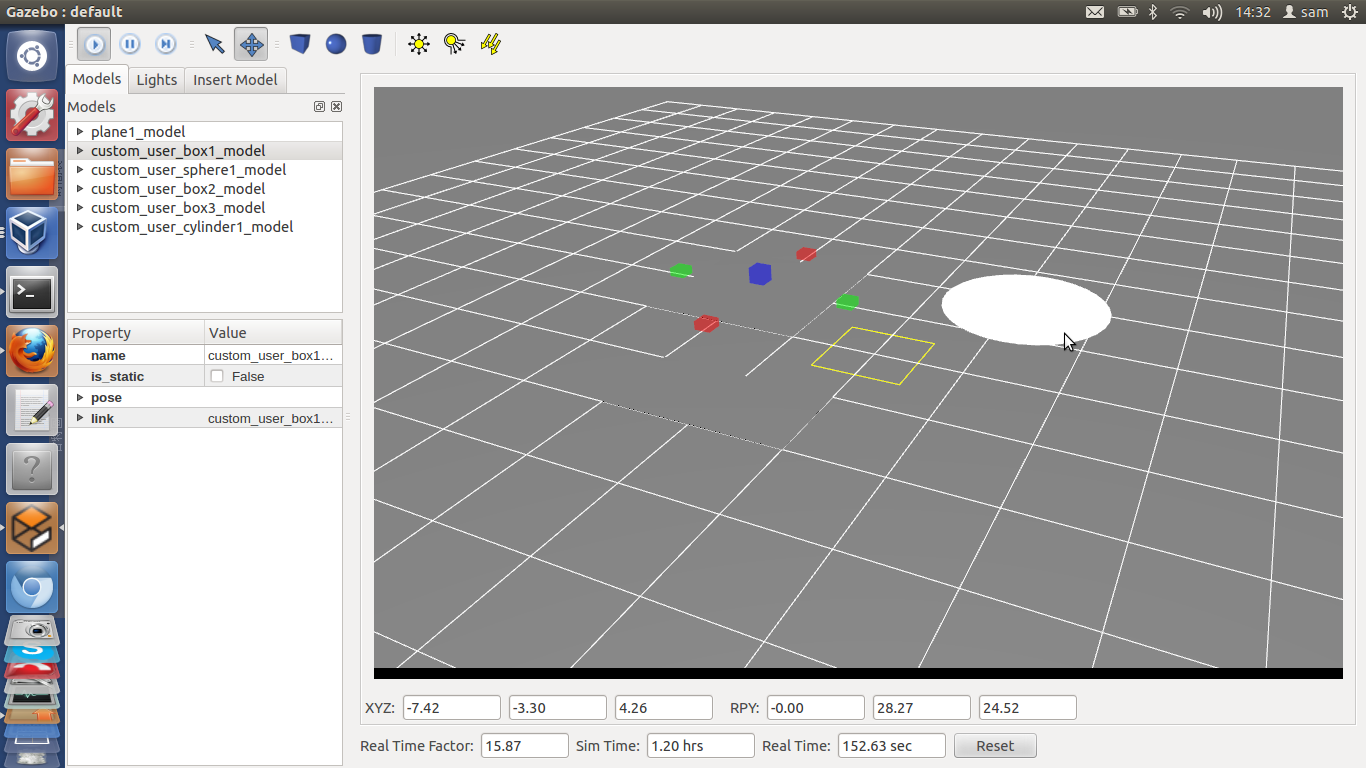Undock the Models panel
Screen dimensions: 1366x768
pyautogui.click(x=319, y=106)
